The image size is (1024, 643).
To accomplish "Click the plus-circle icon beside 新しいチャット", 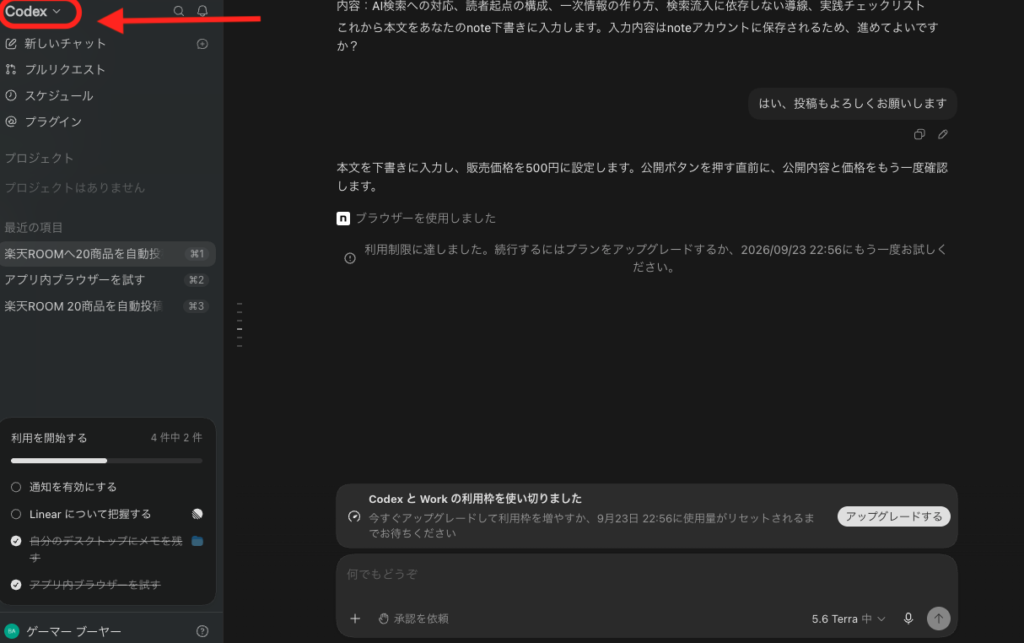I will click(x=202, y=44).
